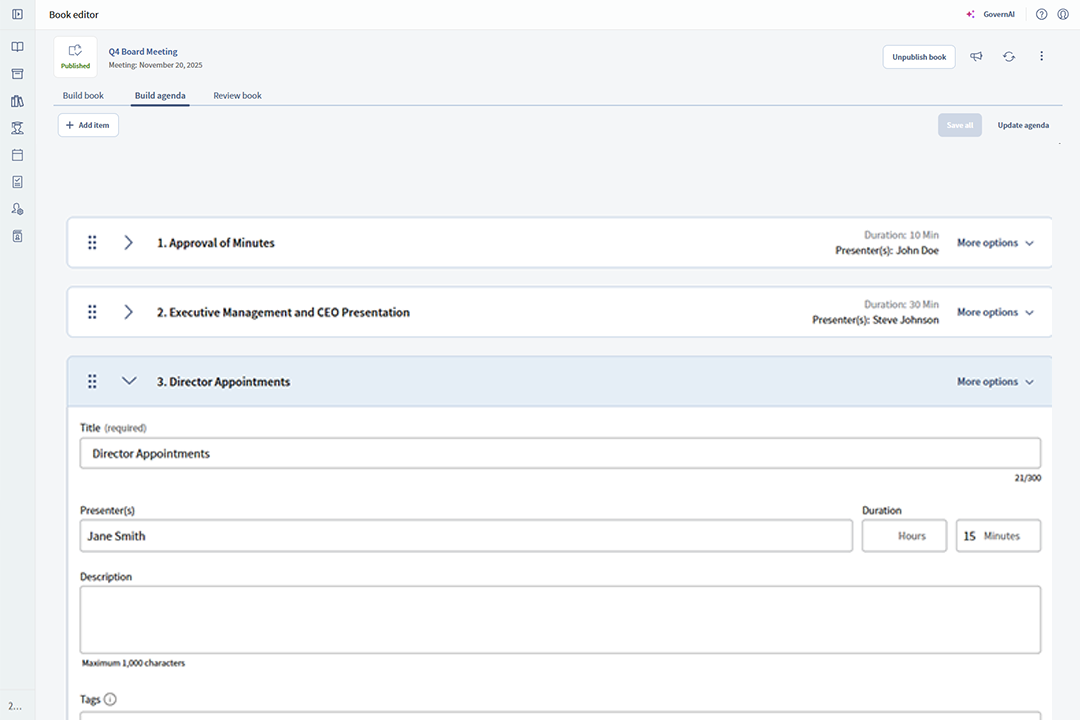Open the GovernAI assistant
Screen dimensions: 1080x720
click(989, 14)
